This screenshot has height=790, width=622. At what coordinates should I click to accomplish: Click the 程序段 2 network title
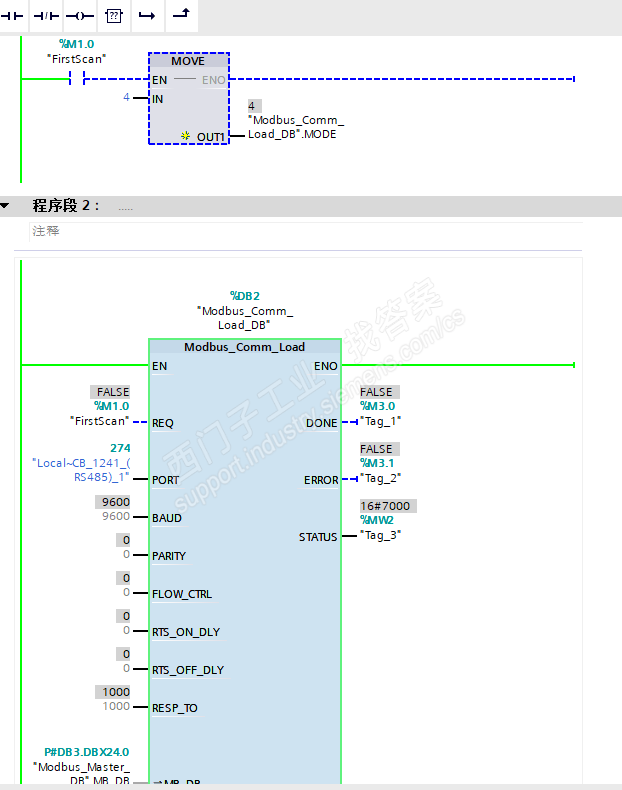(66, 206)
